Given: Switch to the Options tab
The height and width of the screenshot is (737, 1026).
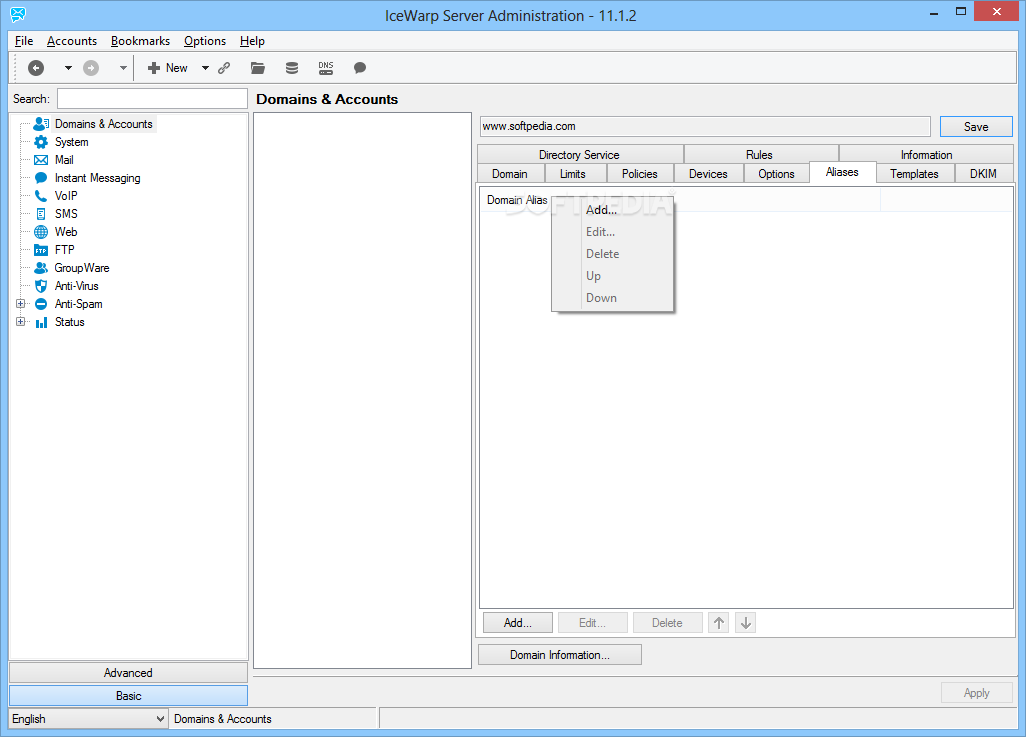Looking at the screenshot, I should click(776, 173).
